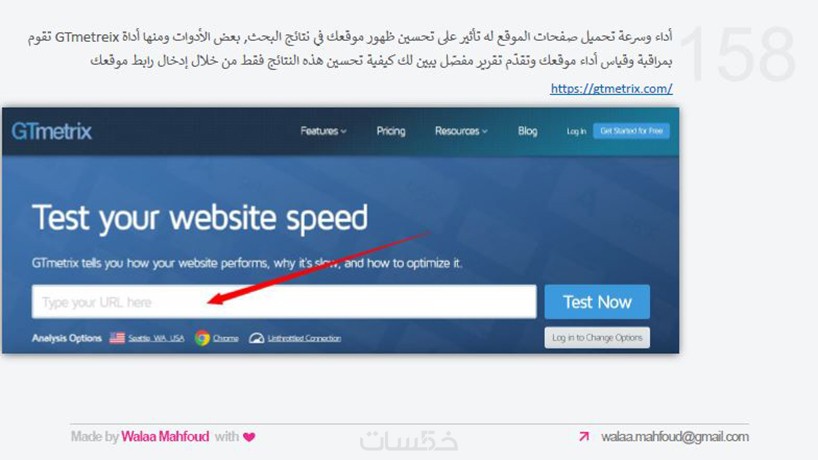Click the GTmetrix logo
This screenshot has width=818, height=460.
point(52,131)
